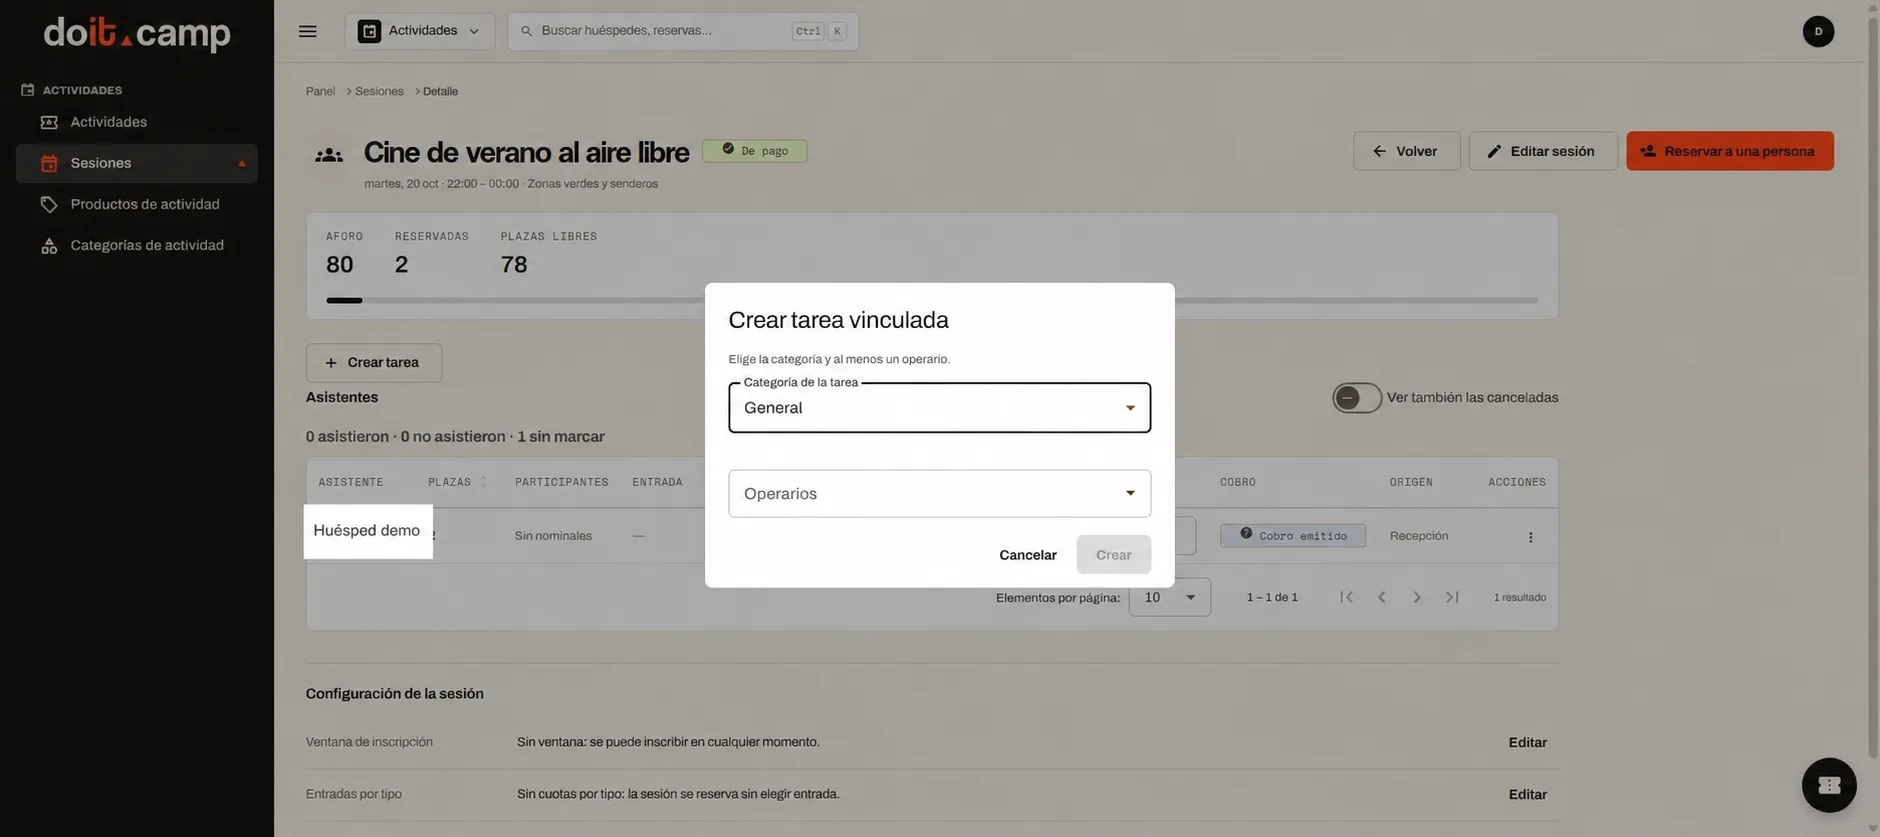Toggle 'Ver también las canceladas' switch
Image resolution: width=1880 pixels, height=837 pixels.
(1356, 398)
